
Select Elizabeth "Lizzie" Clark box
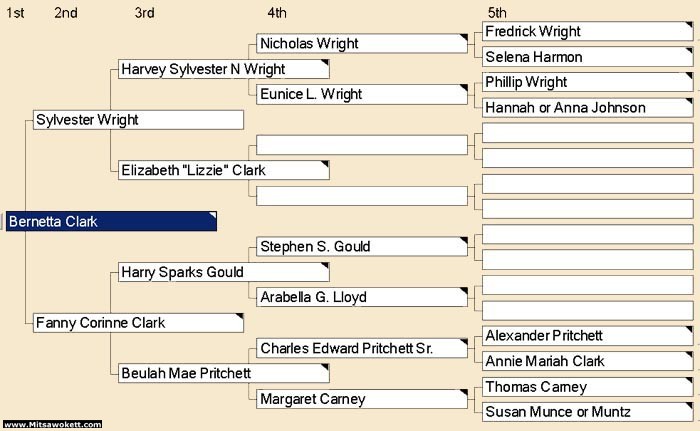point(224,170)
